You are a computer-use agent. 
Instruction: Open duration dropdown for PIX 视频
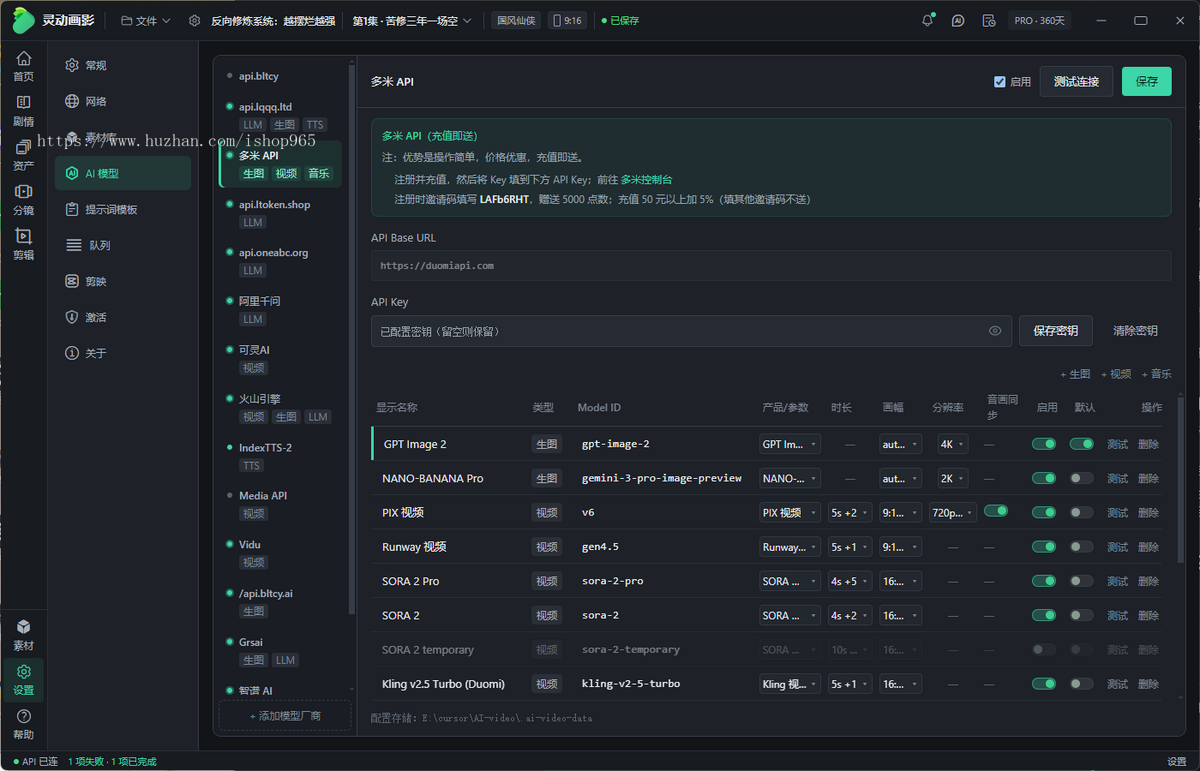pyautogui.click(x=850, y=512)
